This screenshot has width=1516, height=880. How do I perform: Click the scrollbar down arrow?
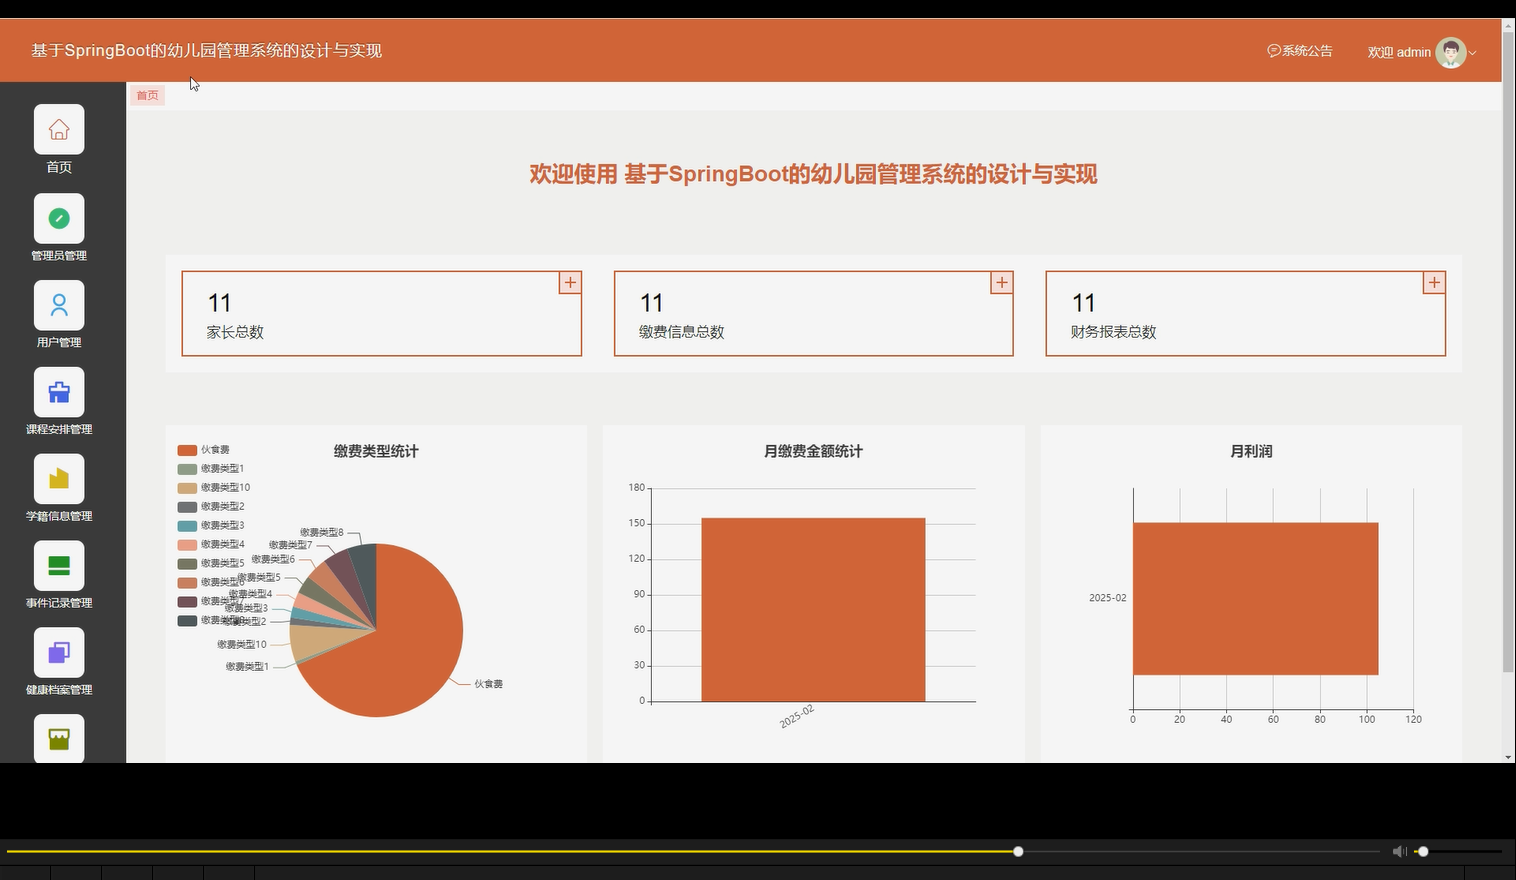1509,757
